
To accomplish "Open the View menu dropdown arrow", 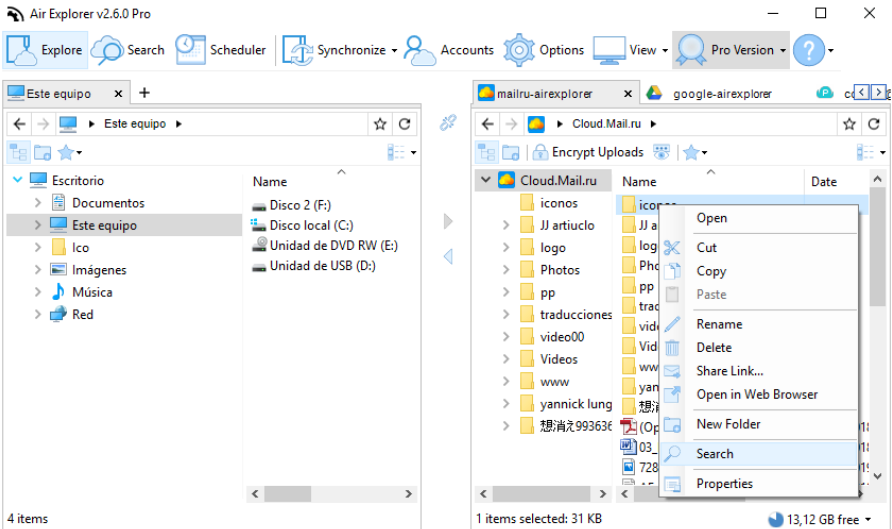I will [x=664, y=51].
